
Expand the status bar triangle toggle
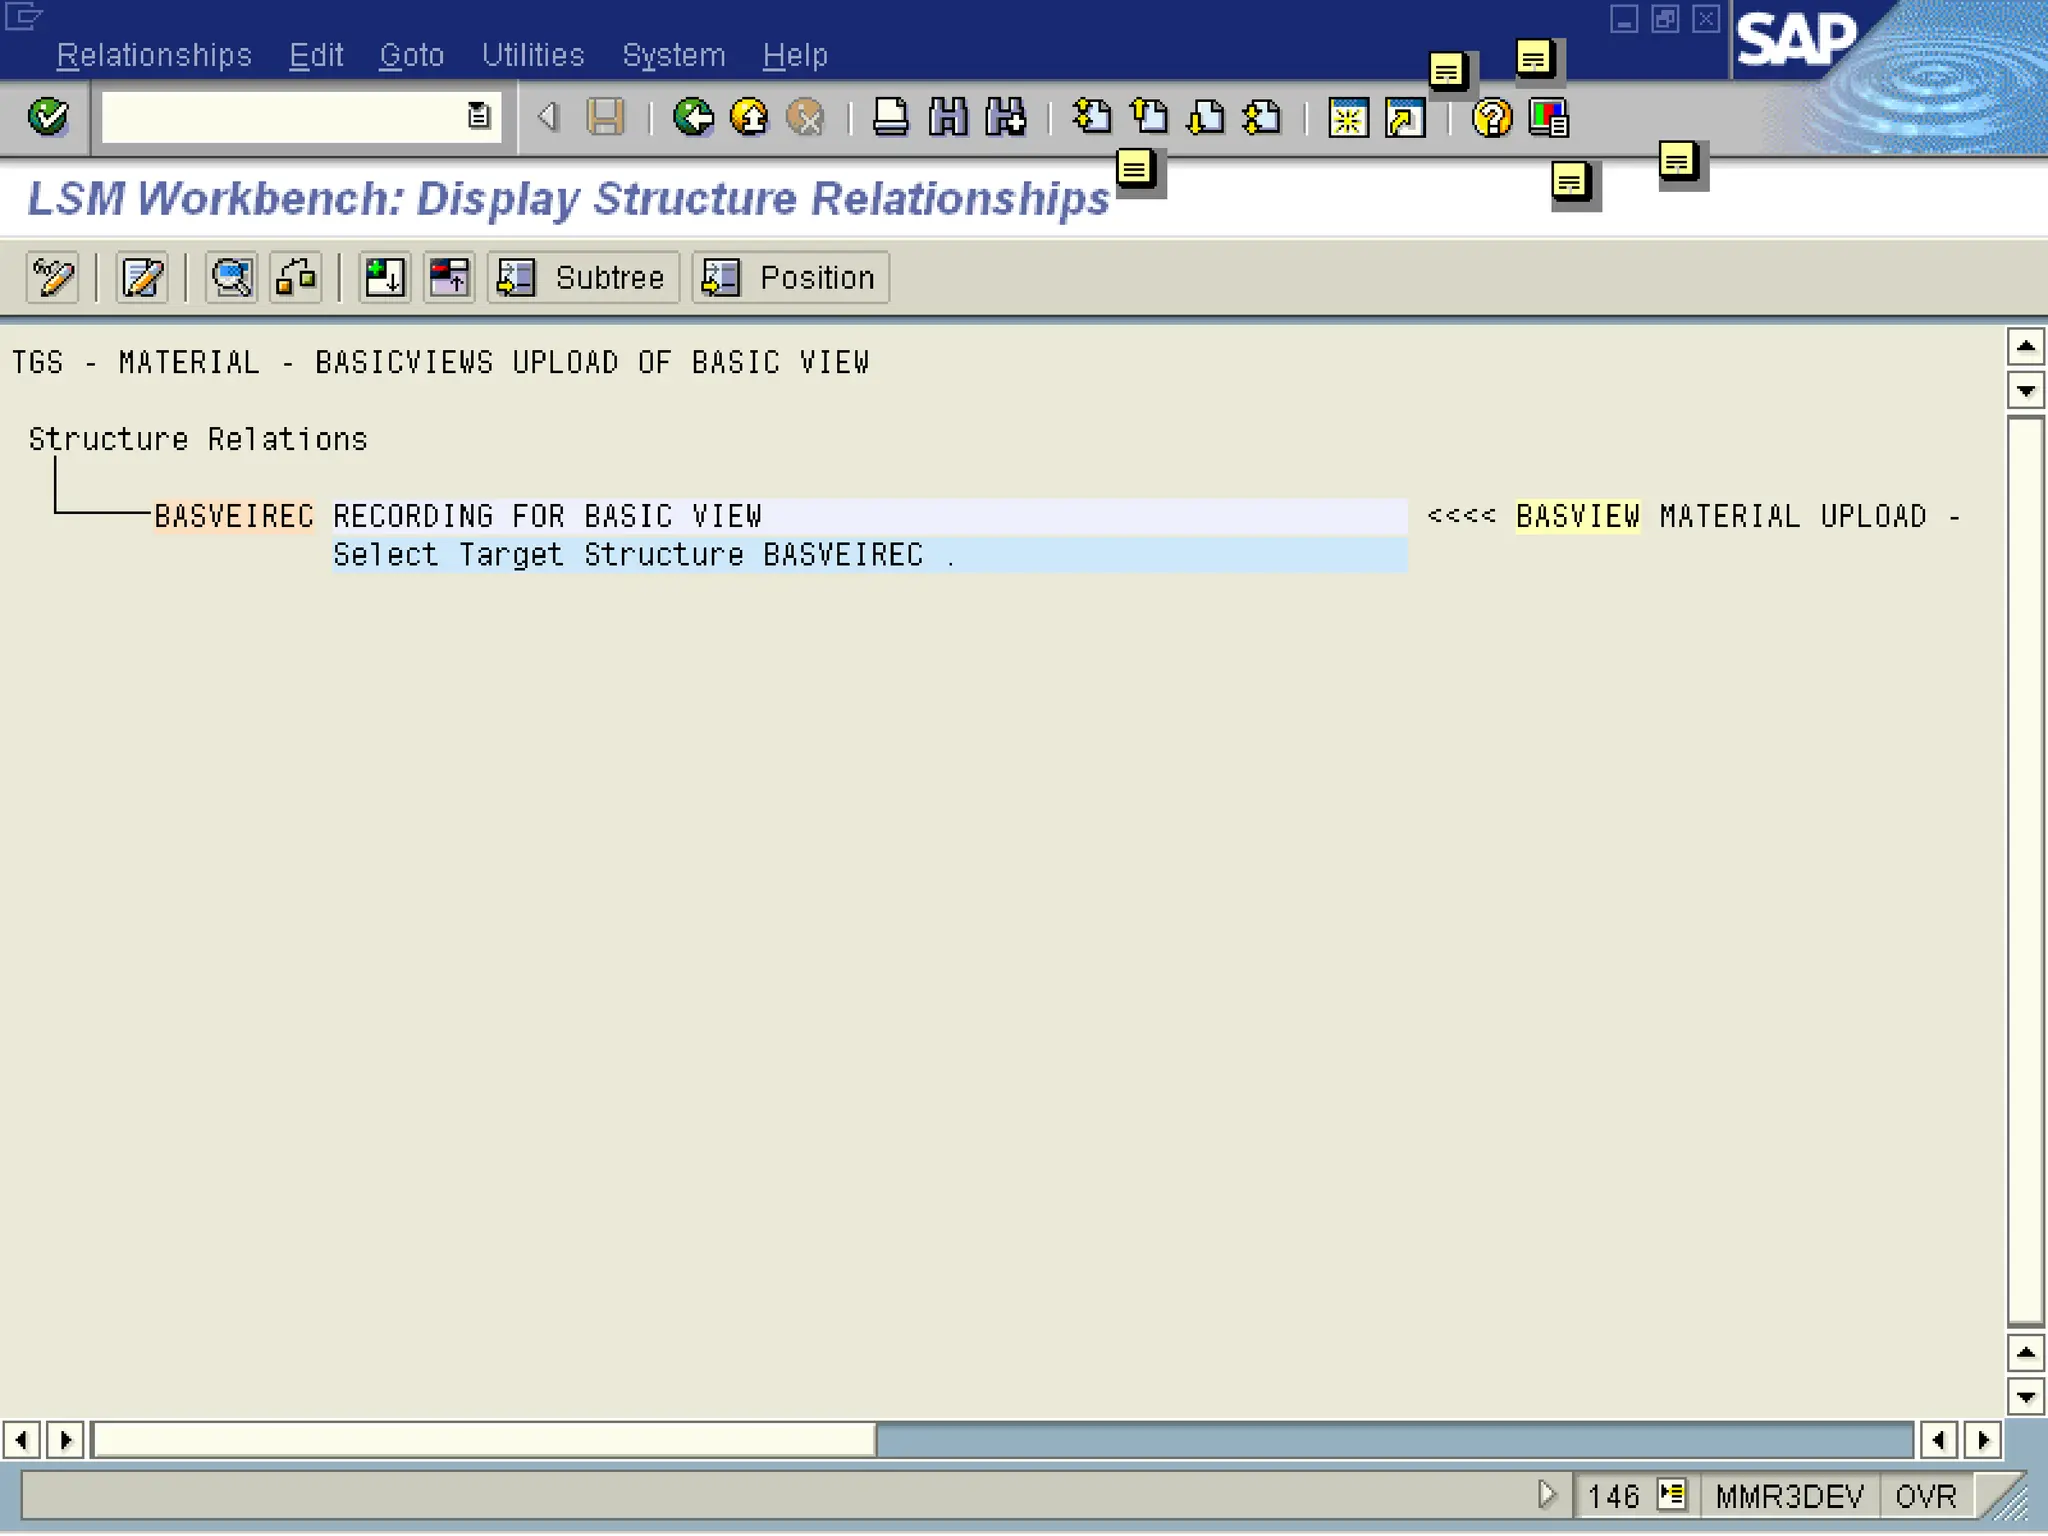(1546, 1495)
